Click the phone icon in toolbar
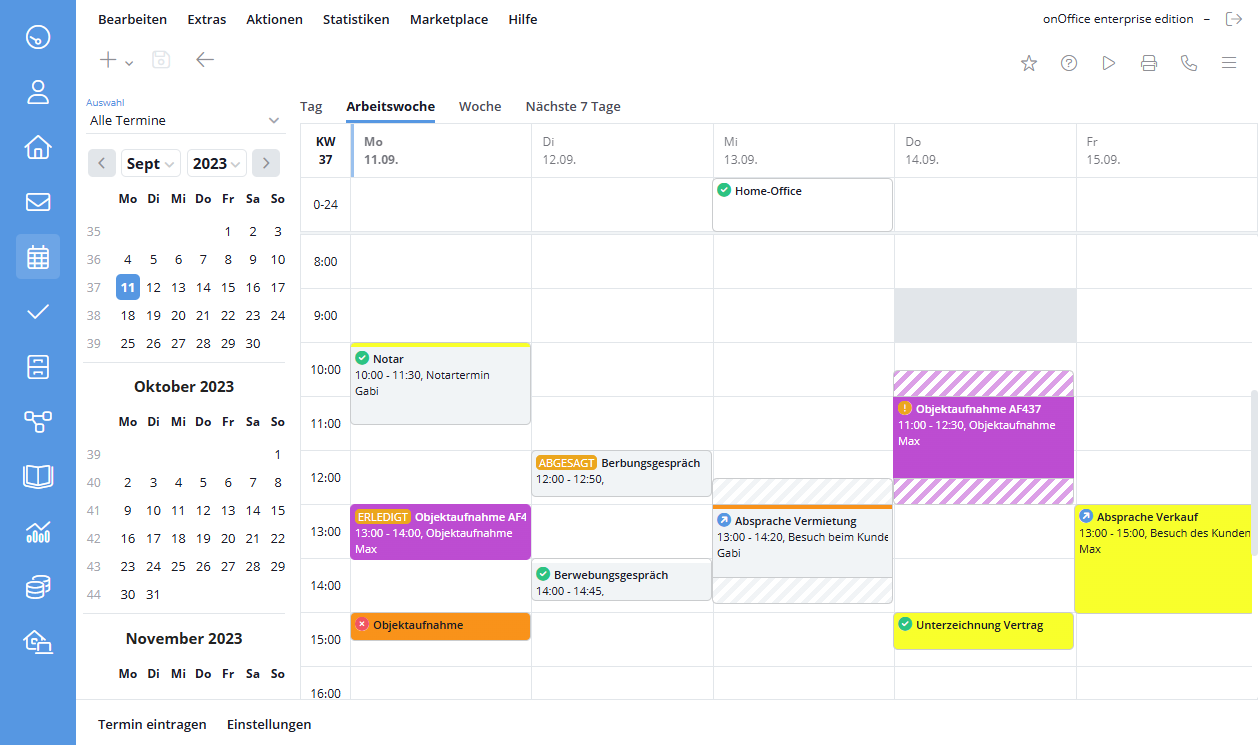The height and width of the screenshot is (745, 1258). tap(1188, 63)
